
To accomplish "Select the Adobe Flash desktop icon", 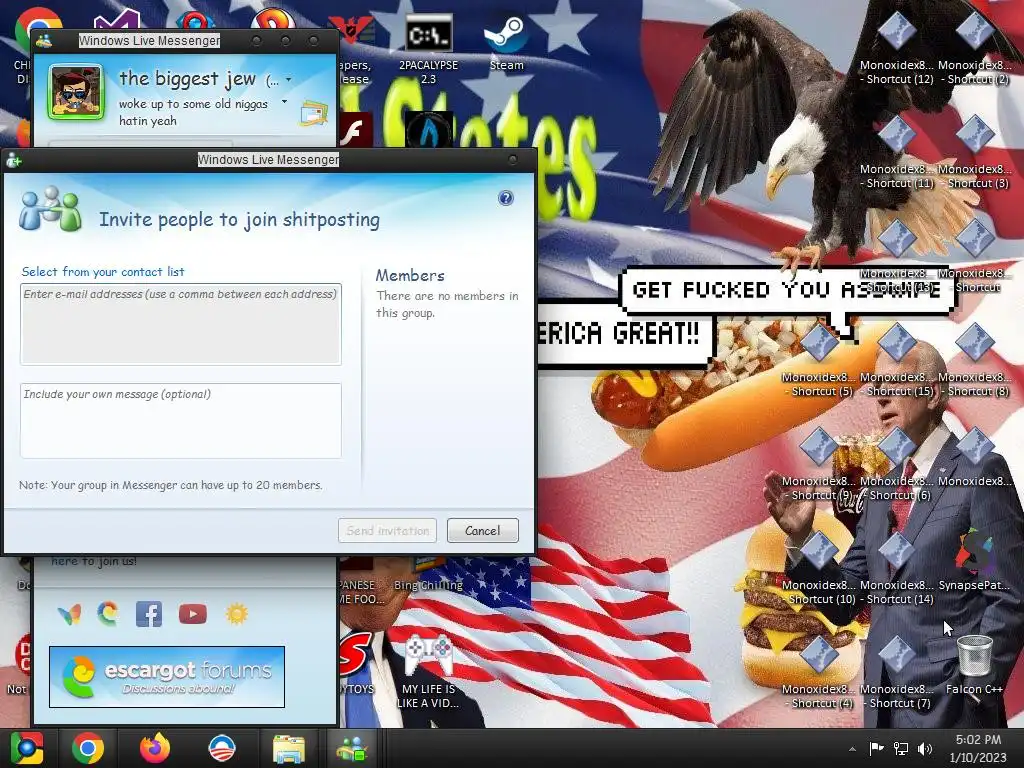I will click(355, 129).
